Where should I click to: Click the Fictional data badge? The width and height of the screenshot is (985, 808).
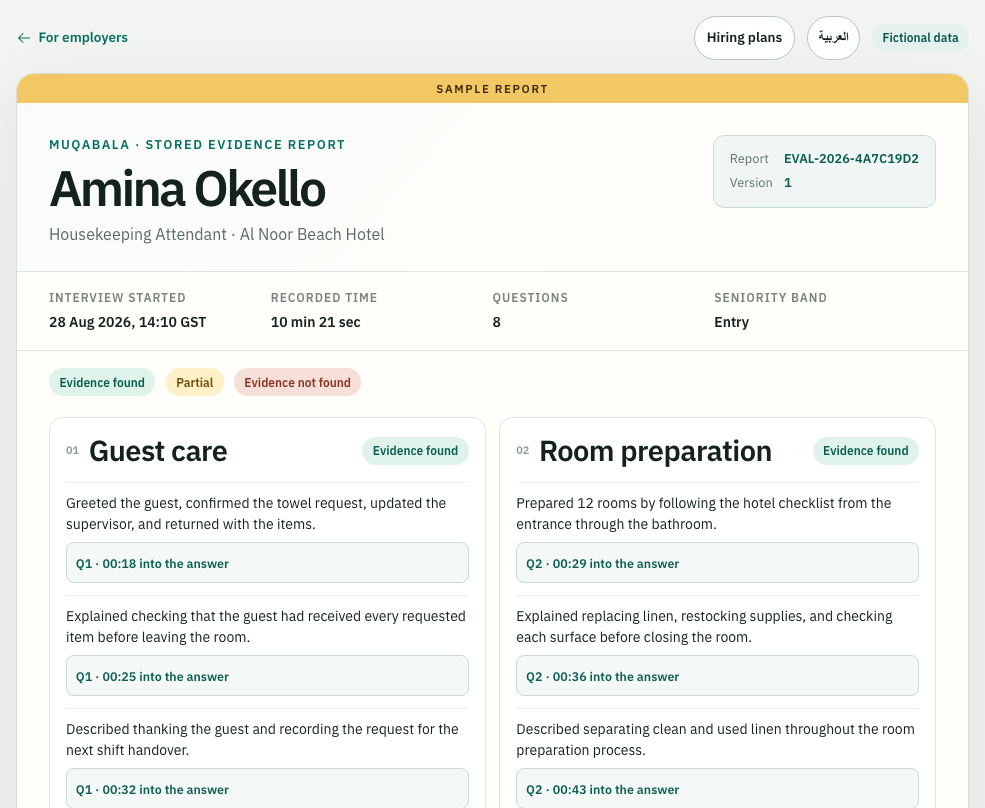[920, 38]
